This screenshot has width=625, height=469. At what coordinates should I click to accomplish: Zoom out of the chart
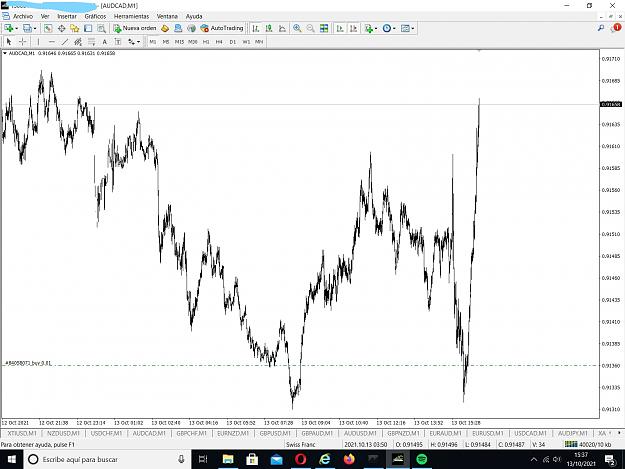tap(311, 28)
